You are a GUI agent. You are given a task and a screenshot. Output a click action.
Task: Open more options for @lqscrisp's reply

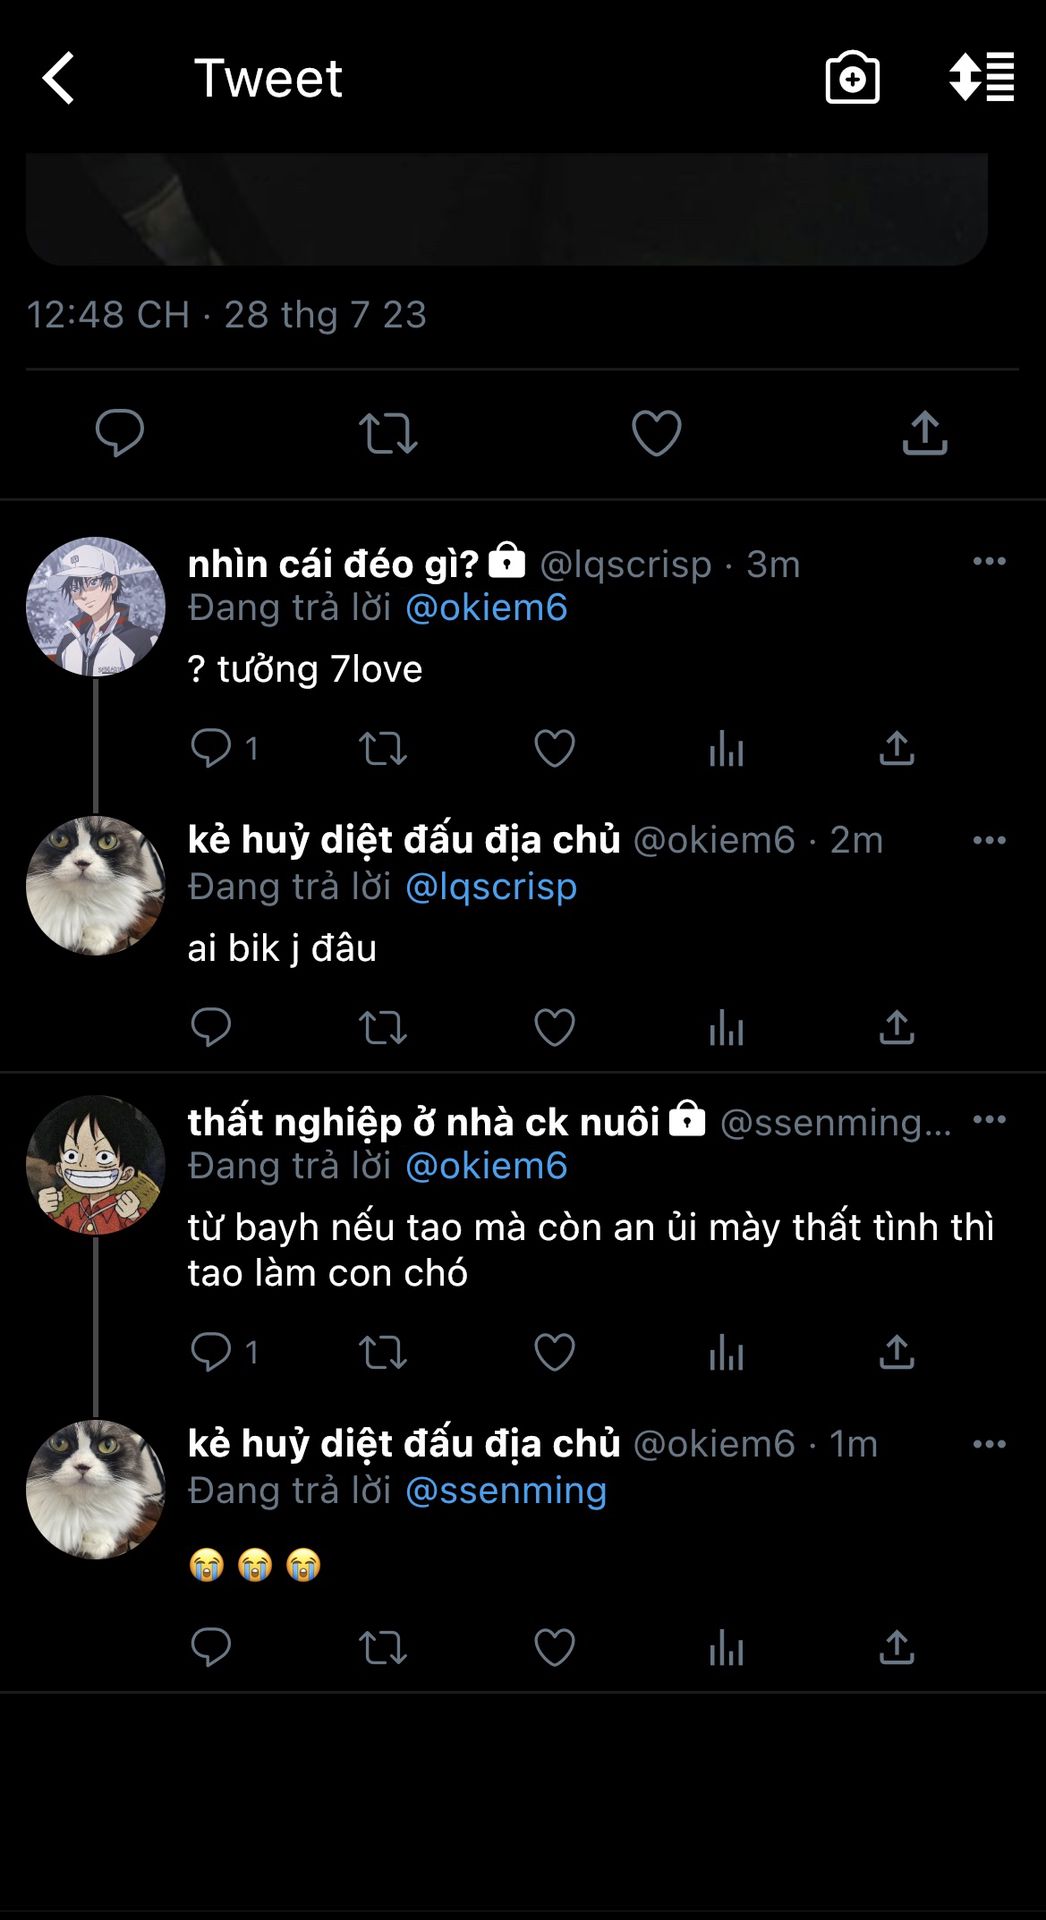point(989,561)
